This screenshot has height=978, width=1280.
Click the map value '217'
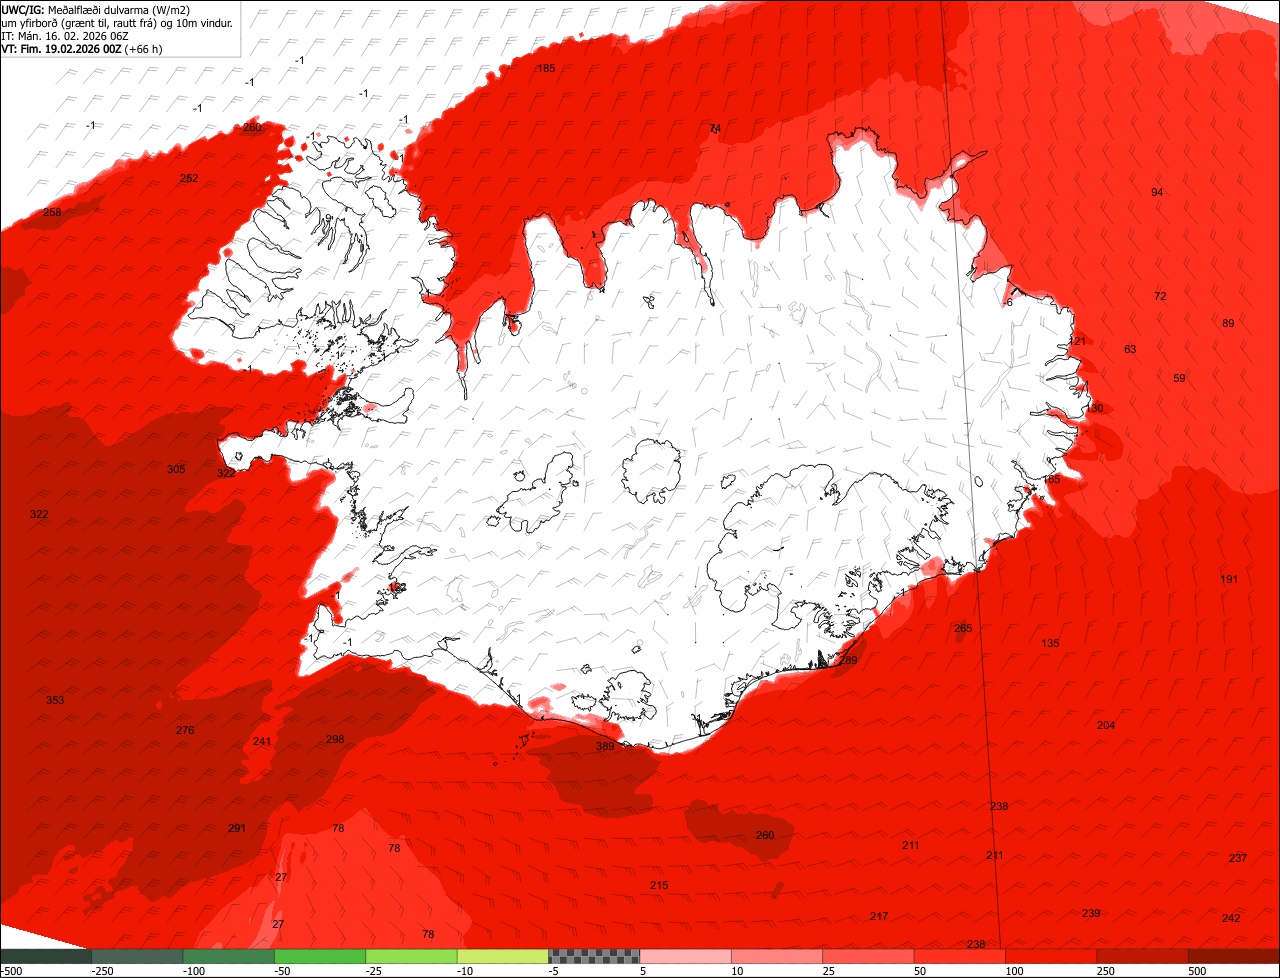tap(879, 916)
